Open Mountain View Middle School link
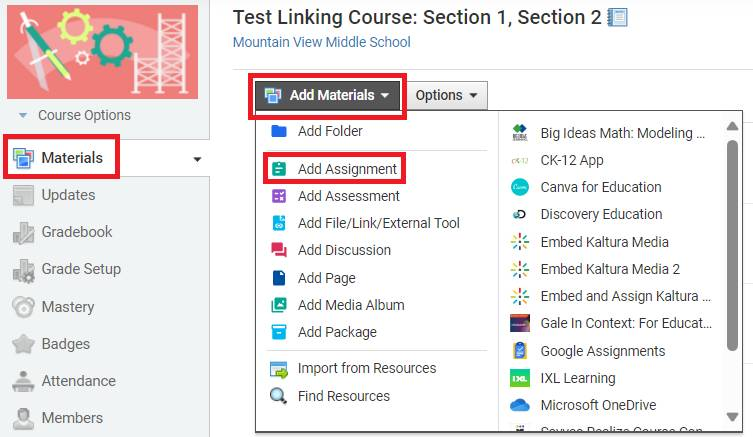 coord(321,42)
